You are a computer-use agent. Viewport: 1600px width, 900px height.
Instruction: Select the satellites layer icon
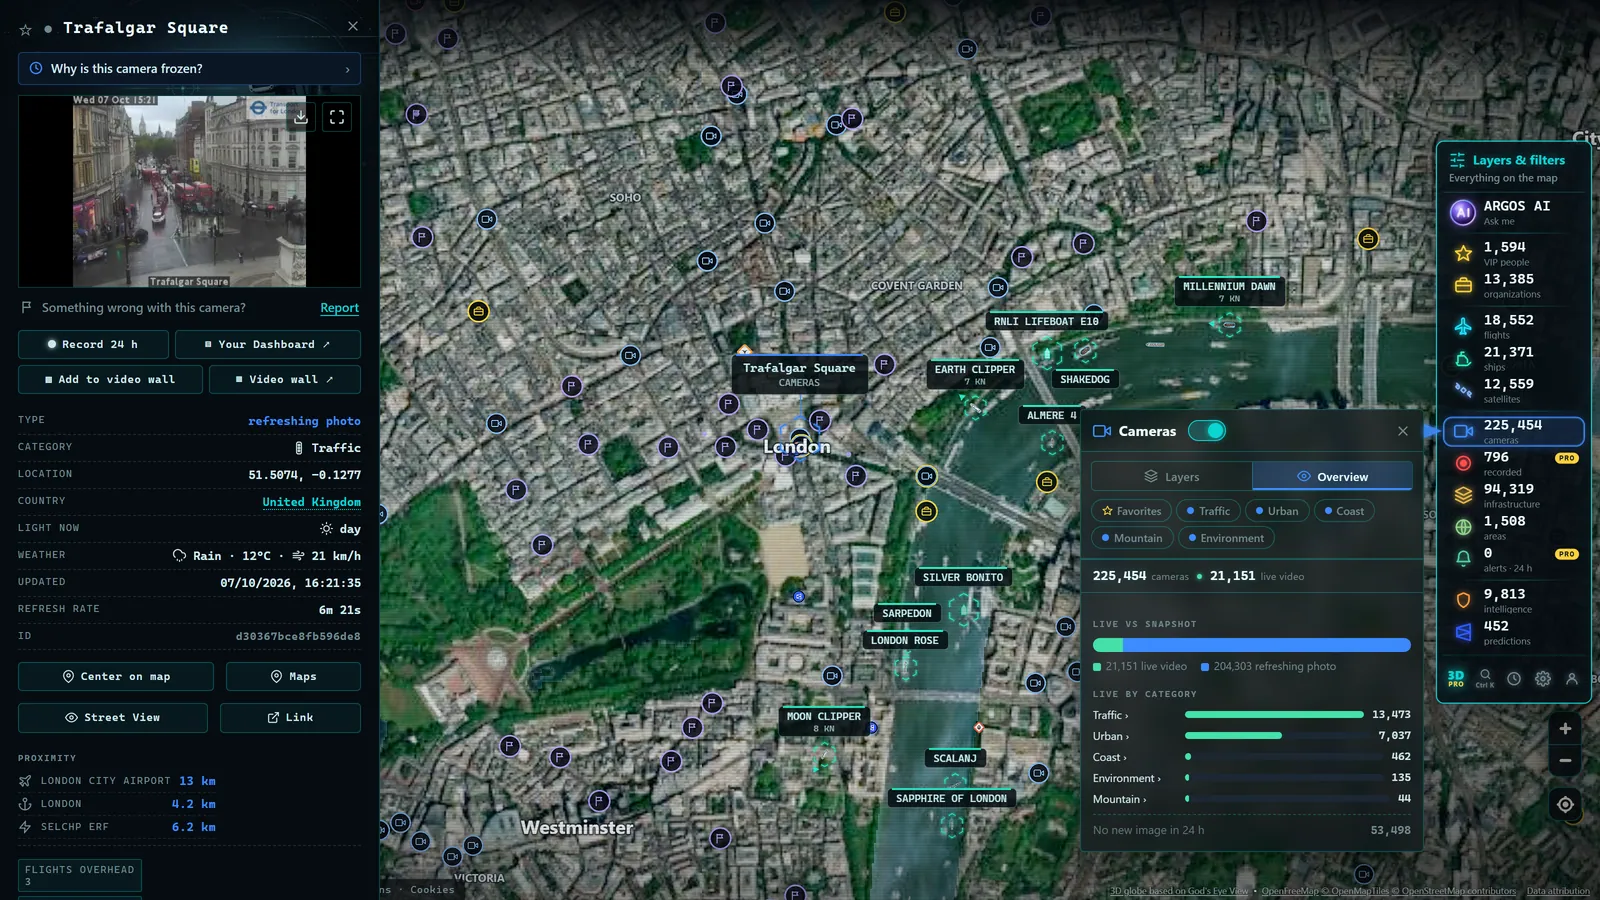tap(1463, 390)
